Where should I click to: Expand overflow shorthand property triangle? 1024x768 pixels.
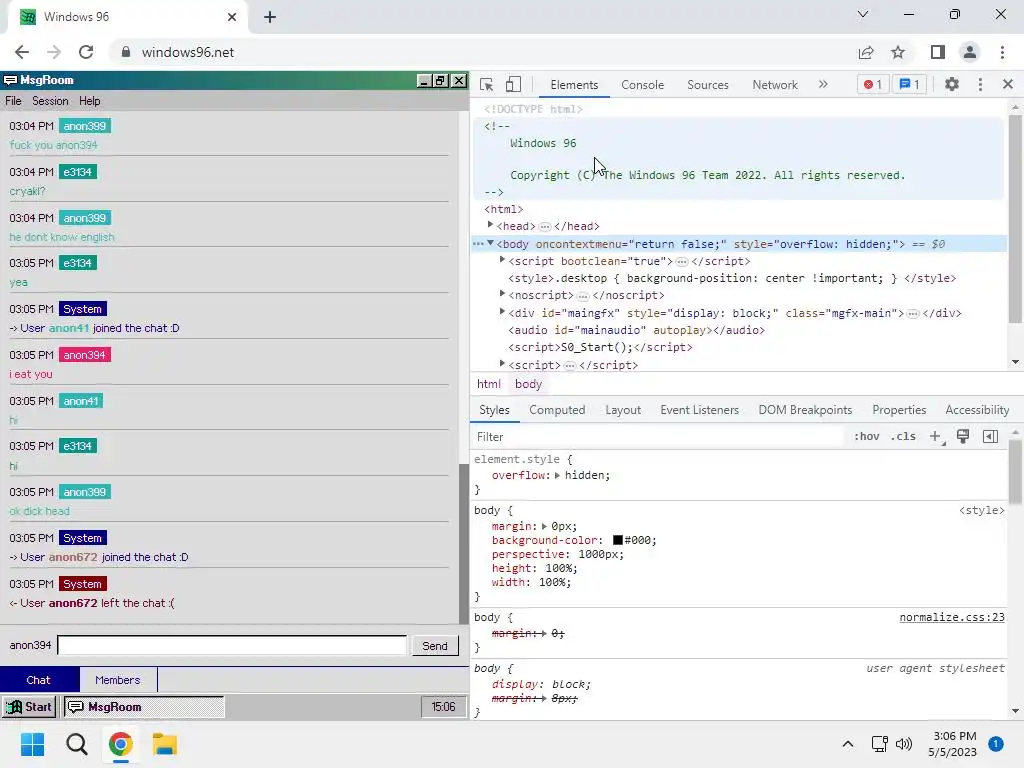[x=557, y=475]
